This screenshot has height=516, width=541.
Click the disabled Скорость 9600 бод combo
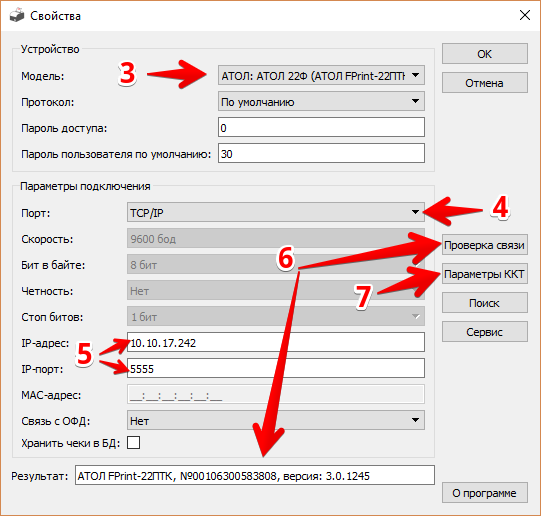[276, 238]
